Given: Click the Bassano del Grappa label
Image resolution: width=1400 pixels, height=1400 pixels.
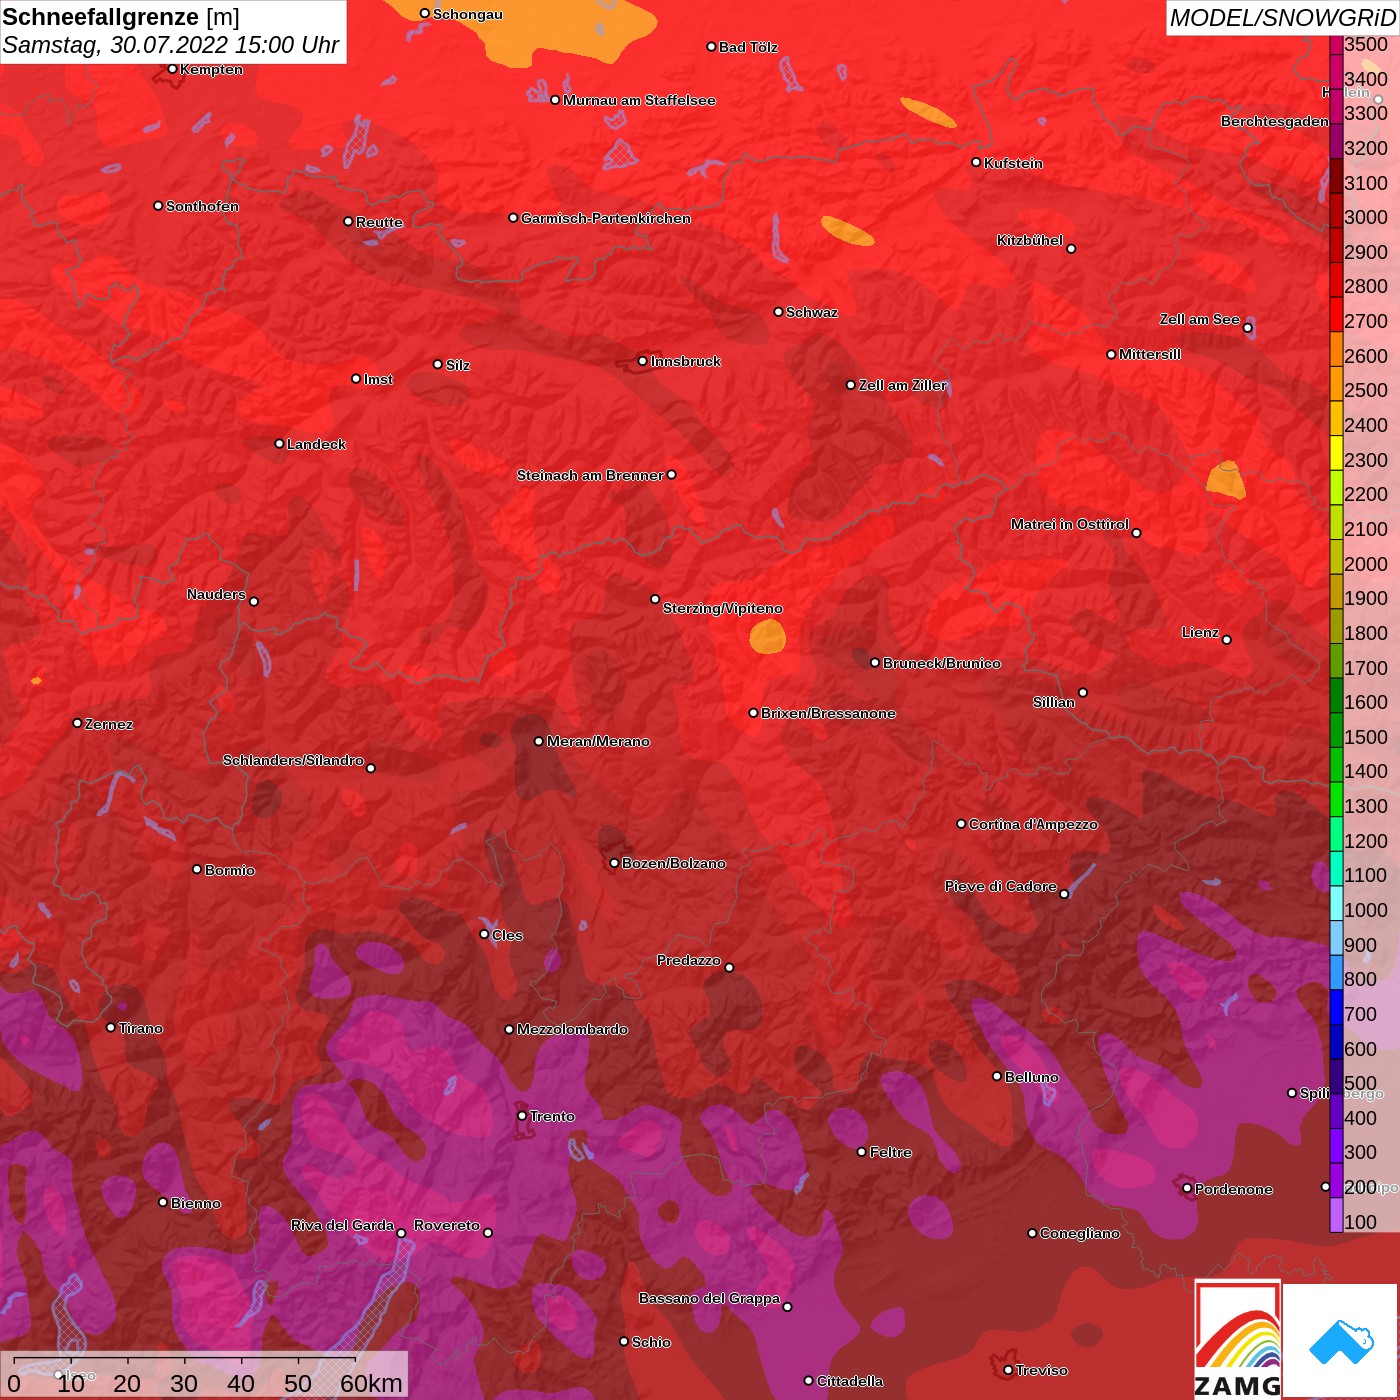Looking at the screenshot, I should pyautogui.click(x=709, y=1298).
